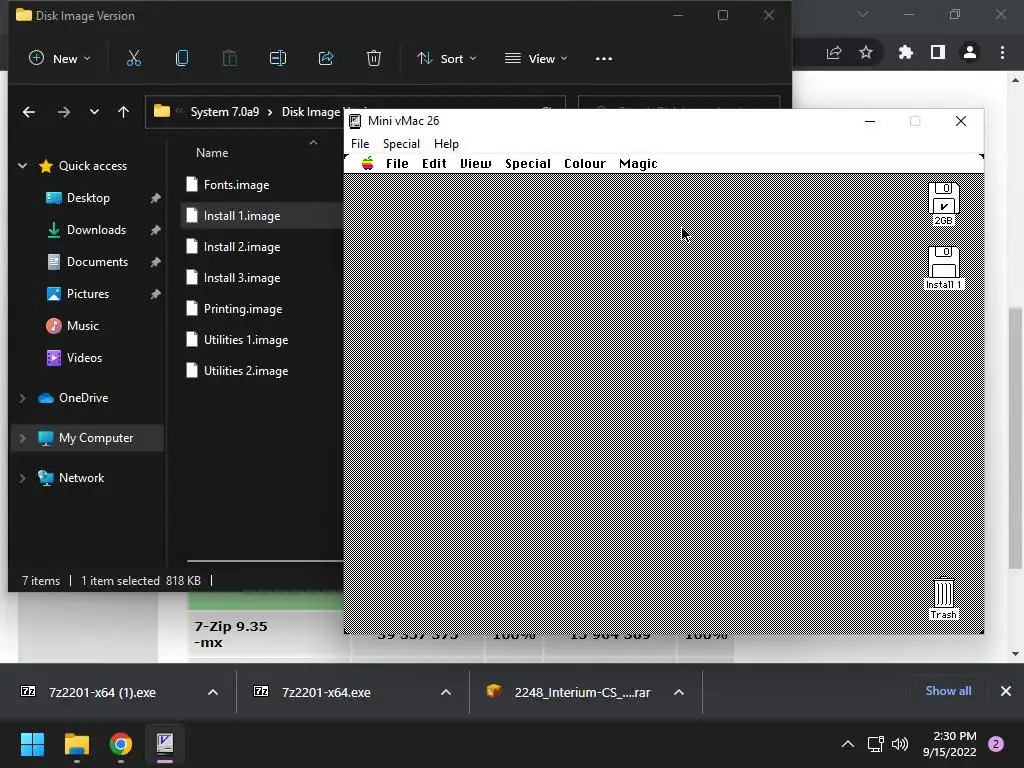Open the View dropdown in File Explorer
1024x768 pixels.
[536, 58]
